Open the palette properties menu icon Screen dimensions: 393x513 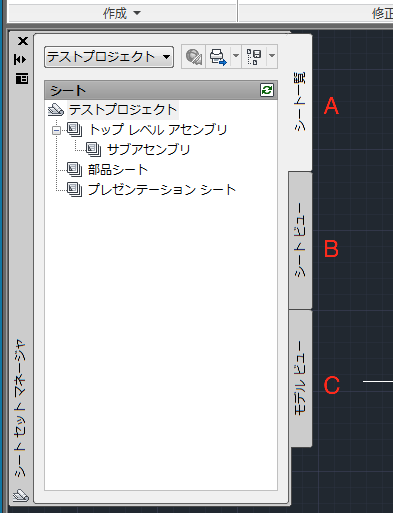coord(22,79)
